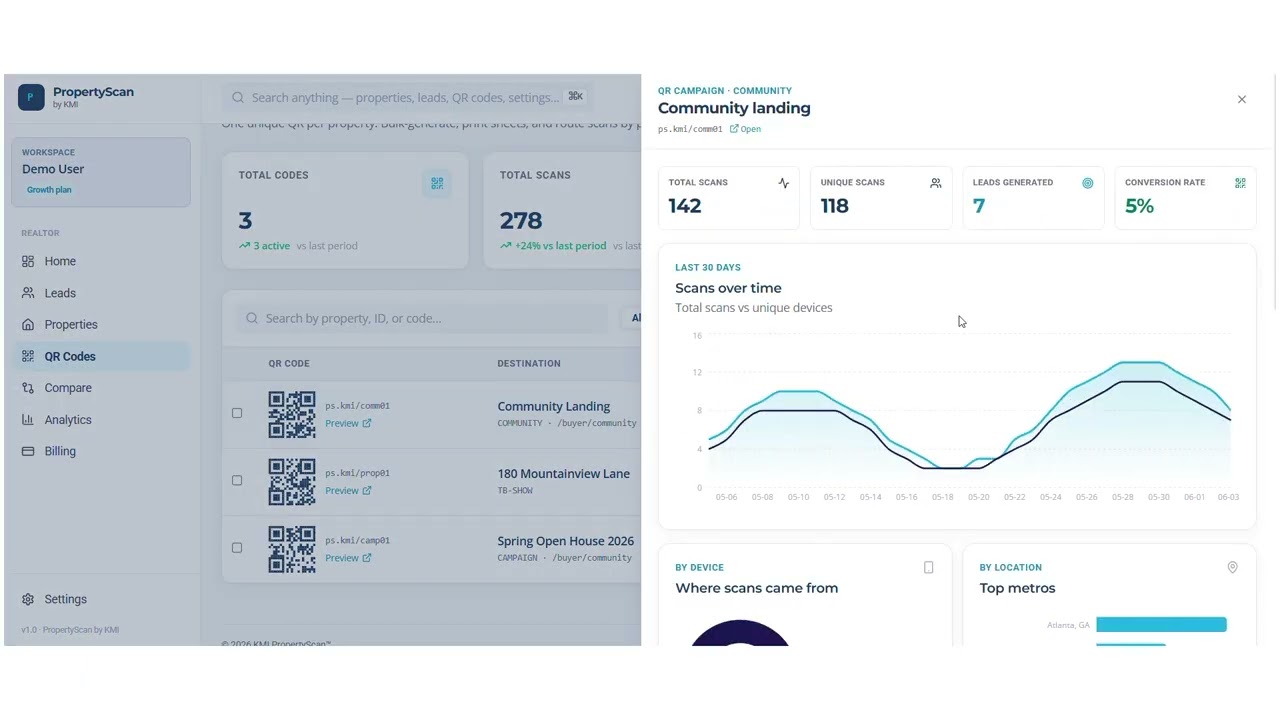Image resolution: width=1280 pixels, height=720 pixels.
Task: Click the QR icon on Total Codes card
Action: pos(437,183)
